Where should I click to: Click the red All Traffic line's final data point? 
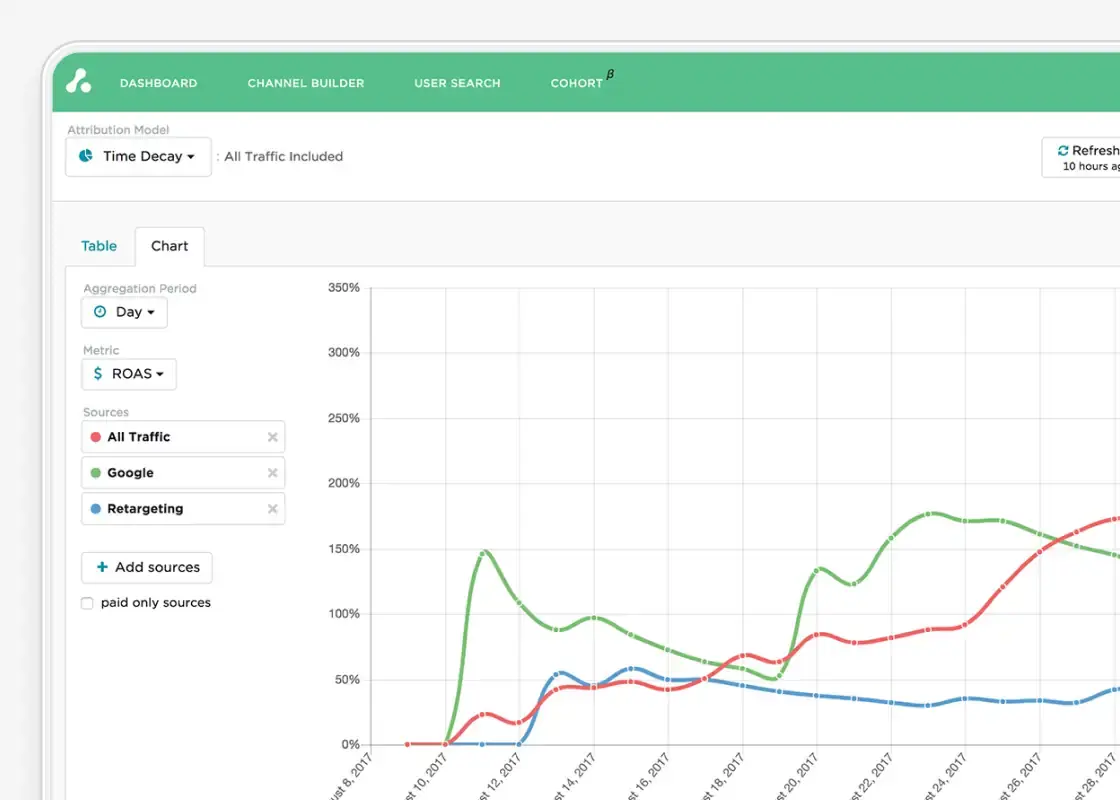[x=1115, y=519]
